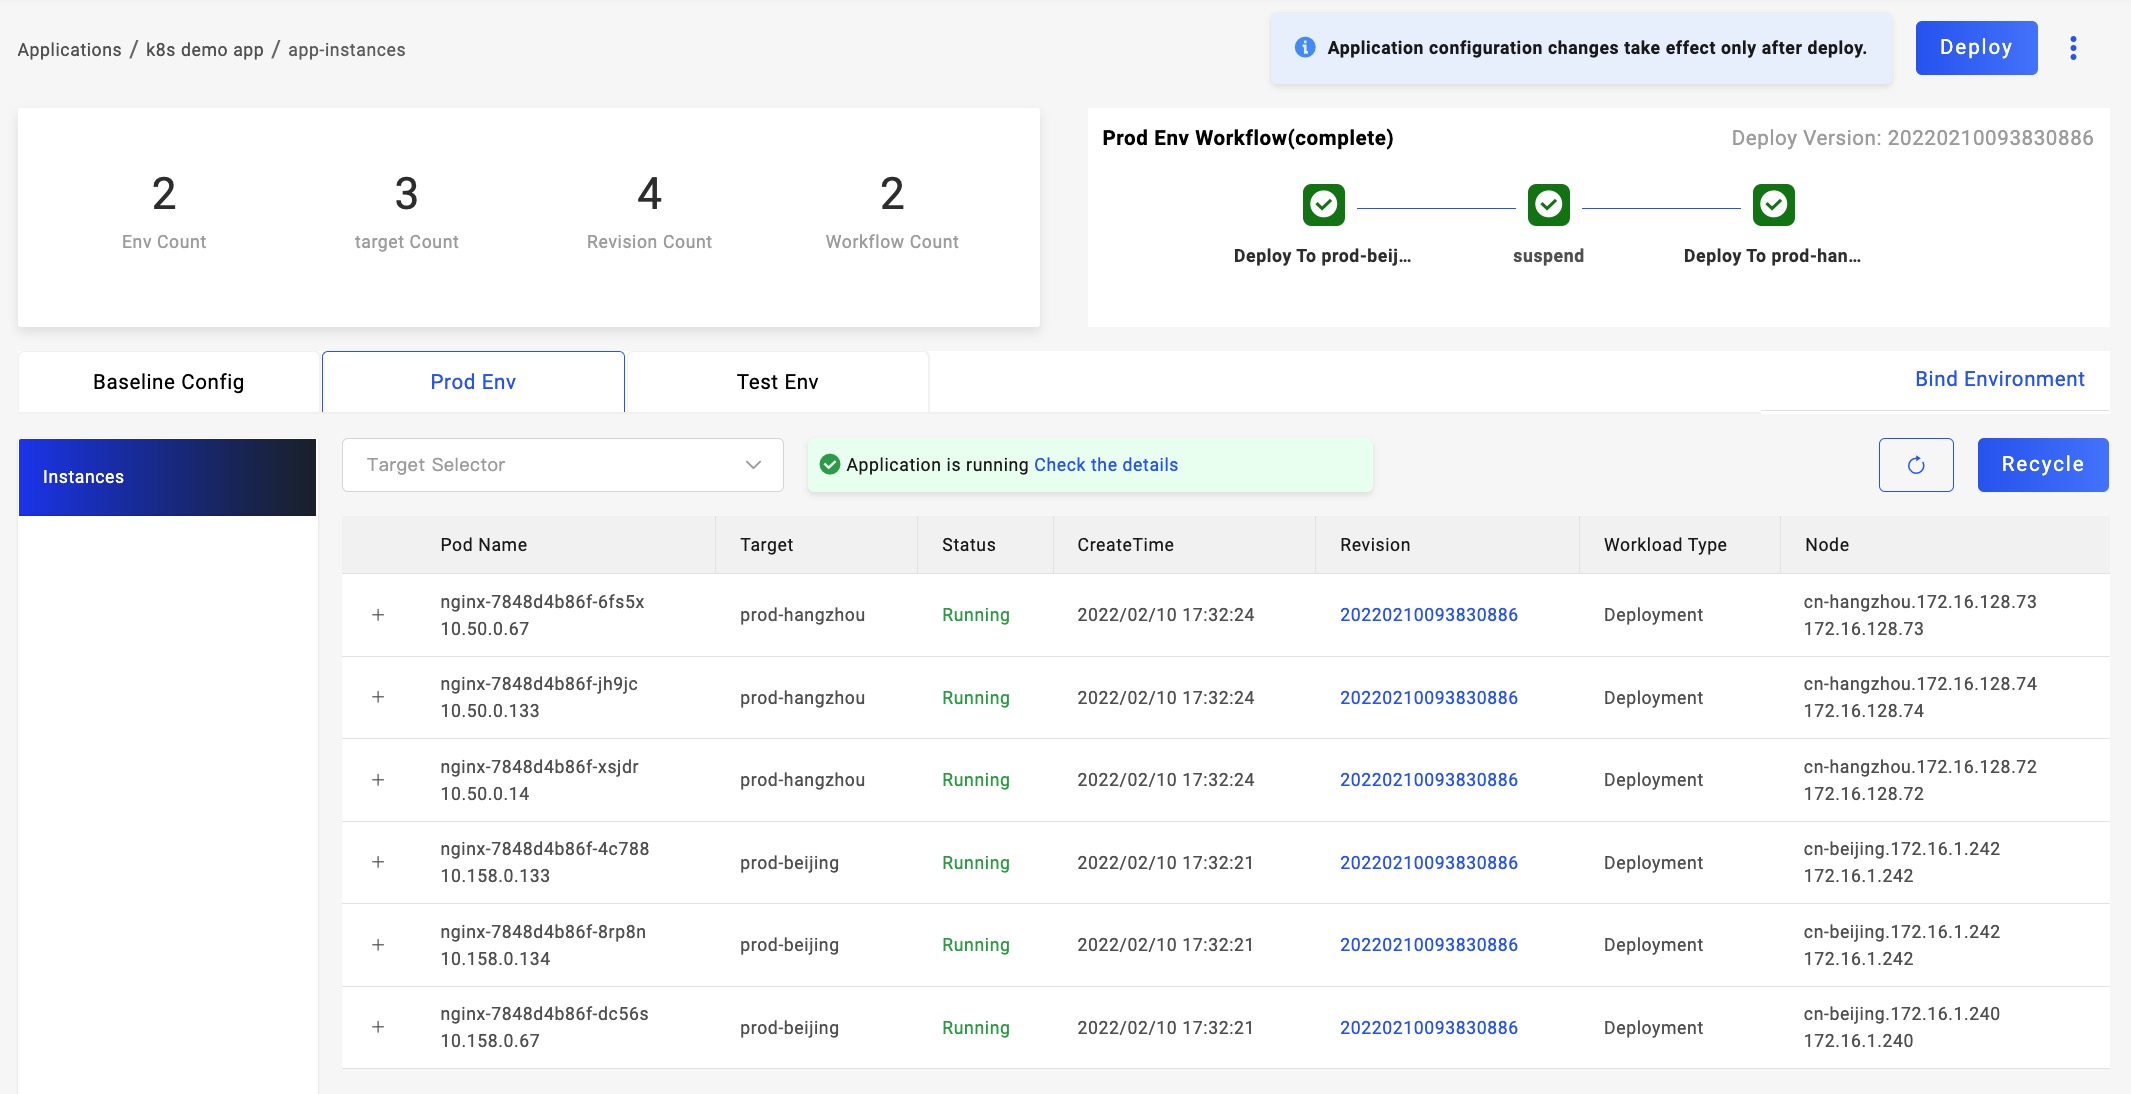Click the Deploy To prod-beijing workflow step checkmark
The image size is (2131, 1094).
coord(1323,205)
